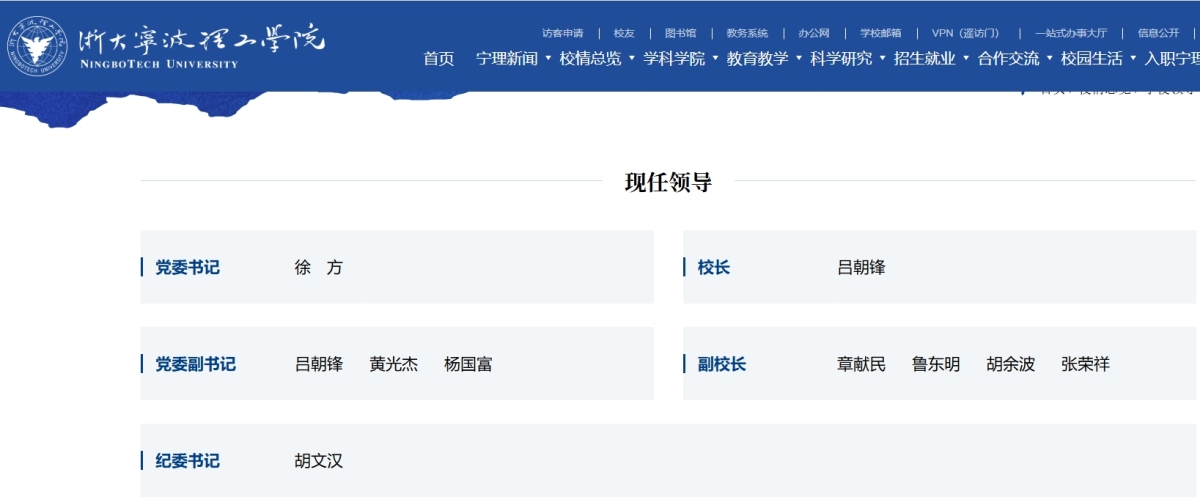The image size is (1200, 497).
Task: Click the 党委副书记 label
Action: pyautogui.click(x=195, y=364)
